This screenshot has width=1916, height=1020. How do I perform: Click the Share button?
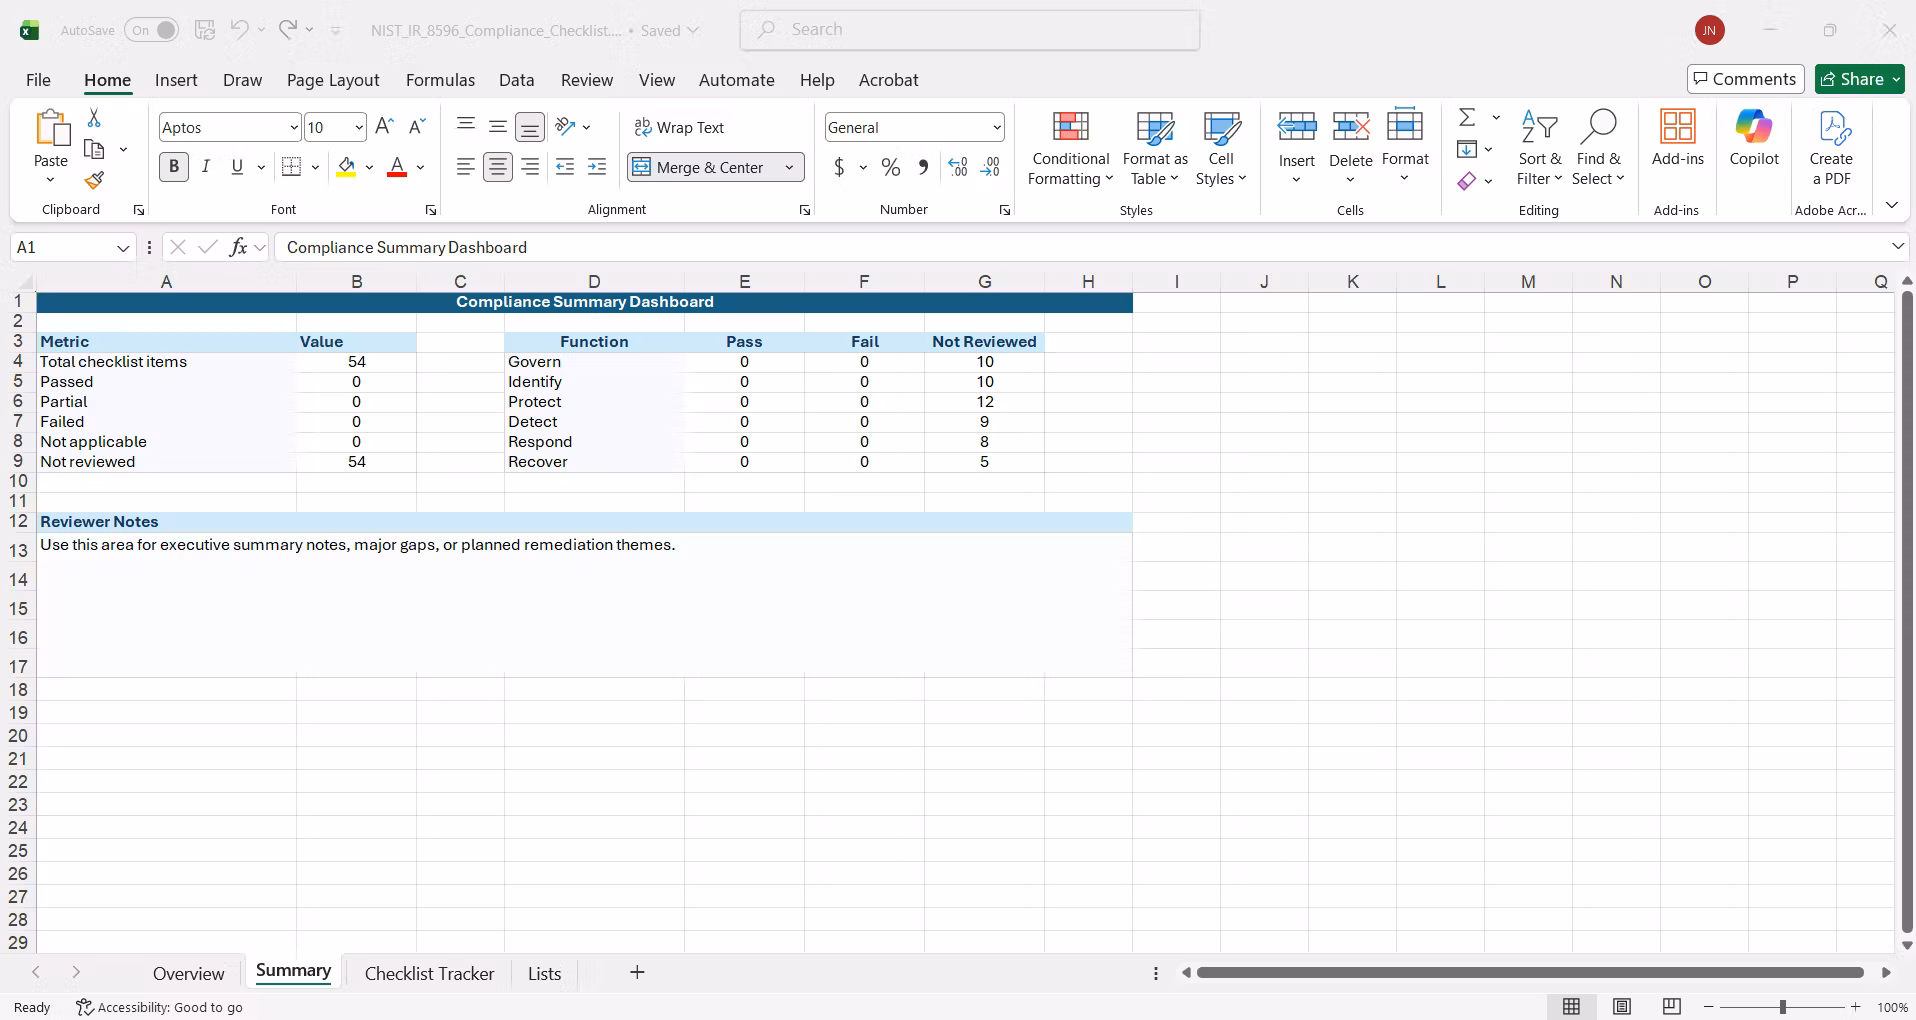1860,79
